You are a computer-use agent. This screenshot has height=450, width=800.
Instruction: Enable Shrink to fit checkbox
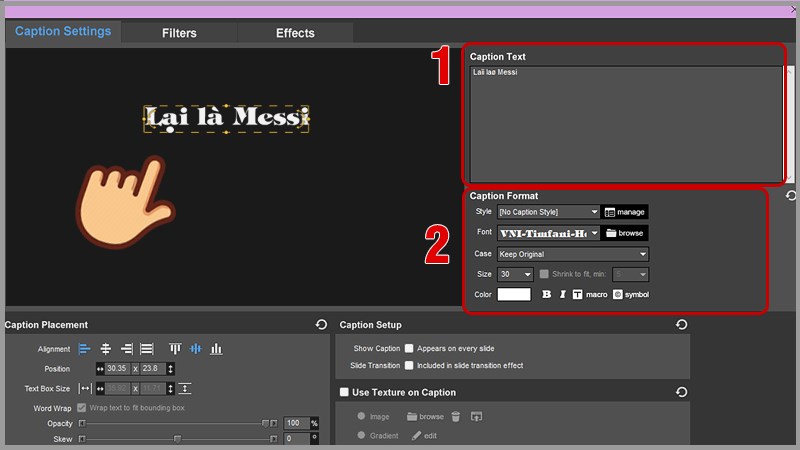point(544,274)
